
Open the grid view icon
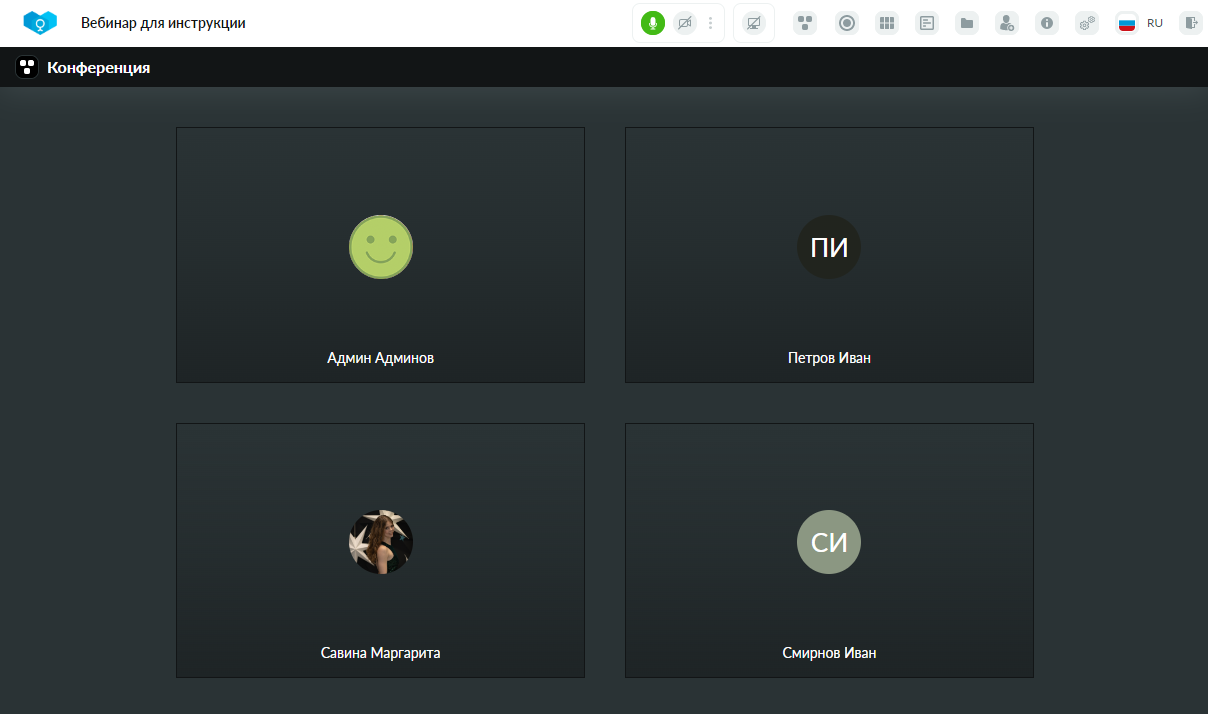[887, 23]
